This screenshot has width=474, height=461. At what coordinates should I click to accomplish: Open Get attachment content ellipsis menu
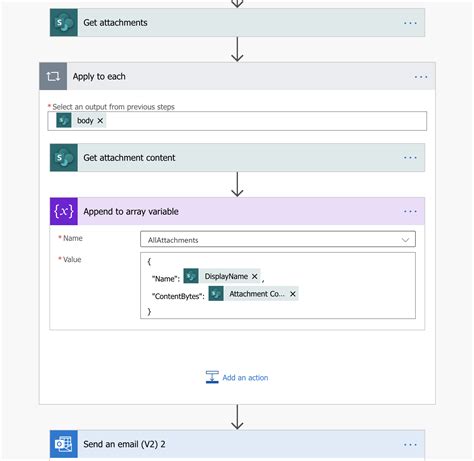coord(410,157)
